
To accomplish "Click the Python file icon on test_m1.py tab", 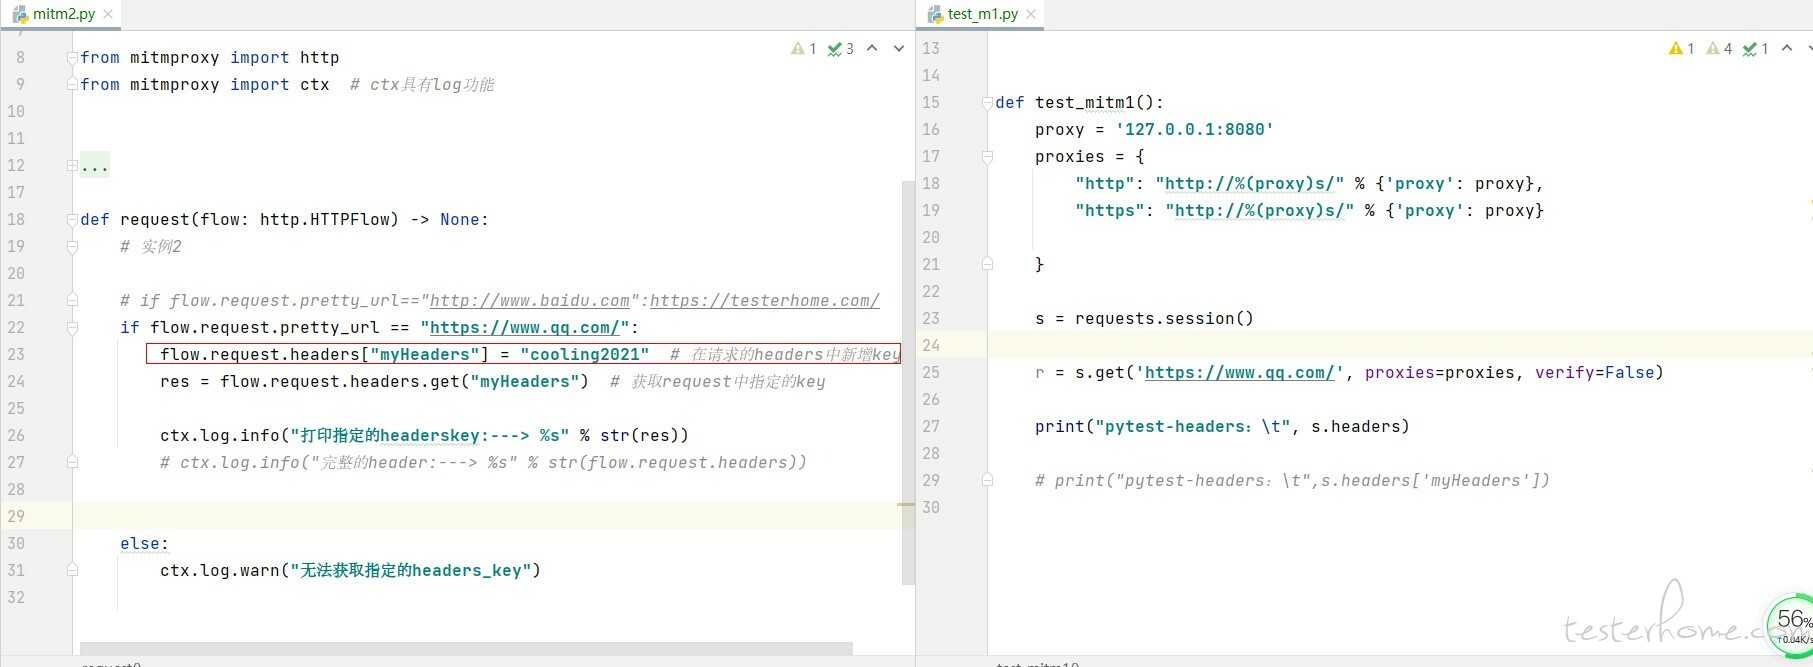I will [x=935, y=14].
